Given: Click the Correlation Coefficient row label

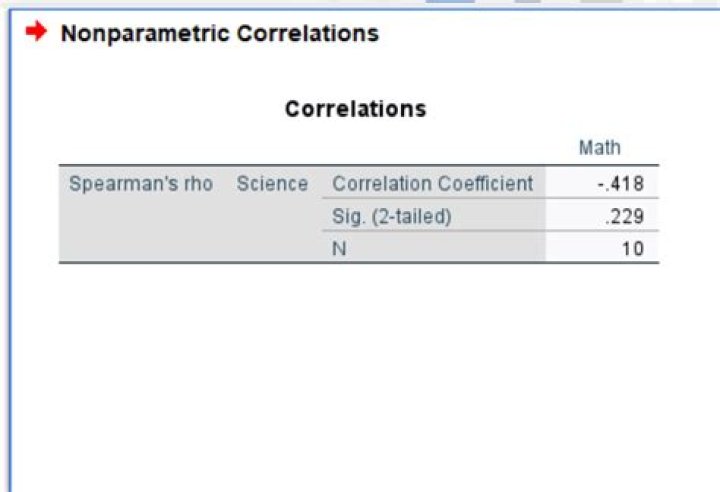Looking at the screenshot, I should [432, 184].
